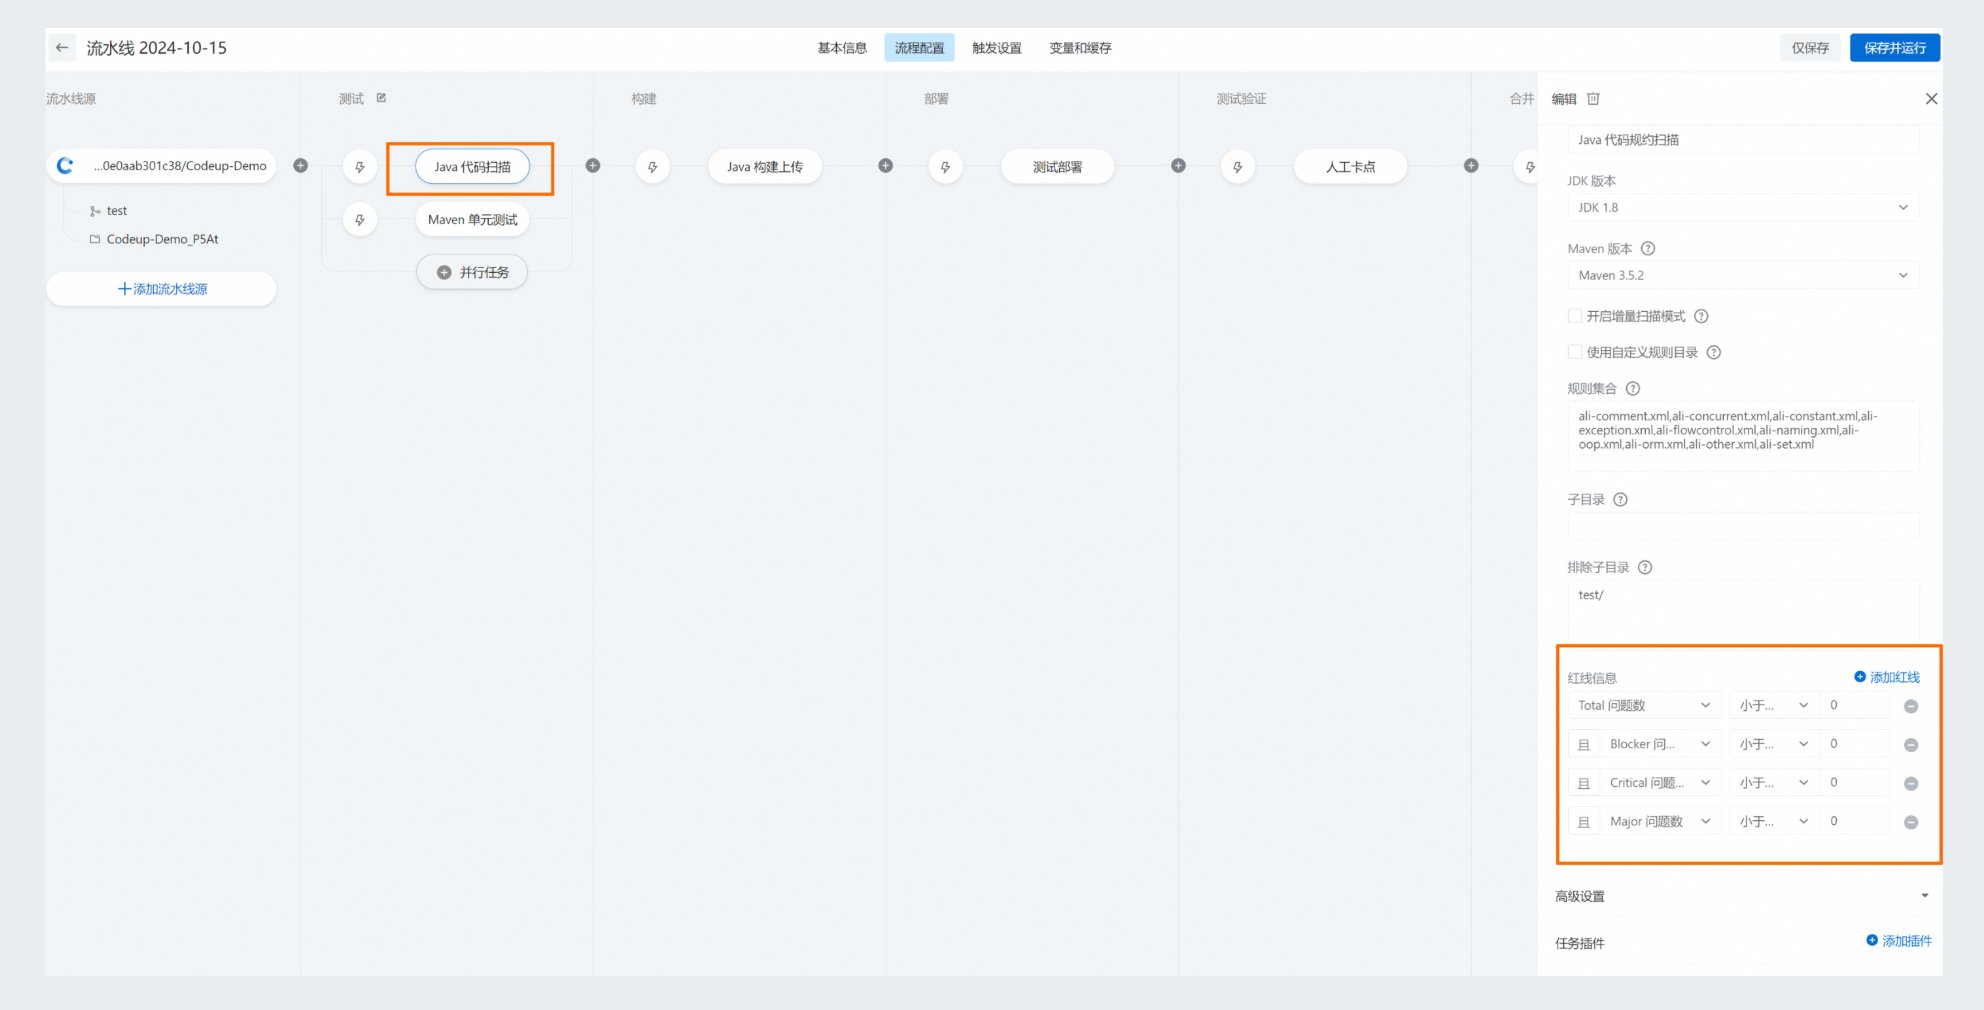Open the Blocker 问题数 dropdown
1984x1010 pixels.
point(1660,744)
